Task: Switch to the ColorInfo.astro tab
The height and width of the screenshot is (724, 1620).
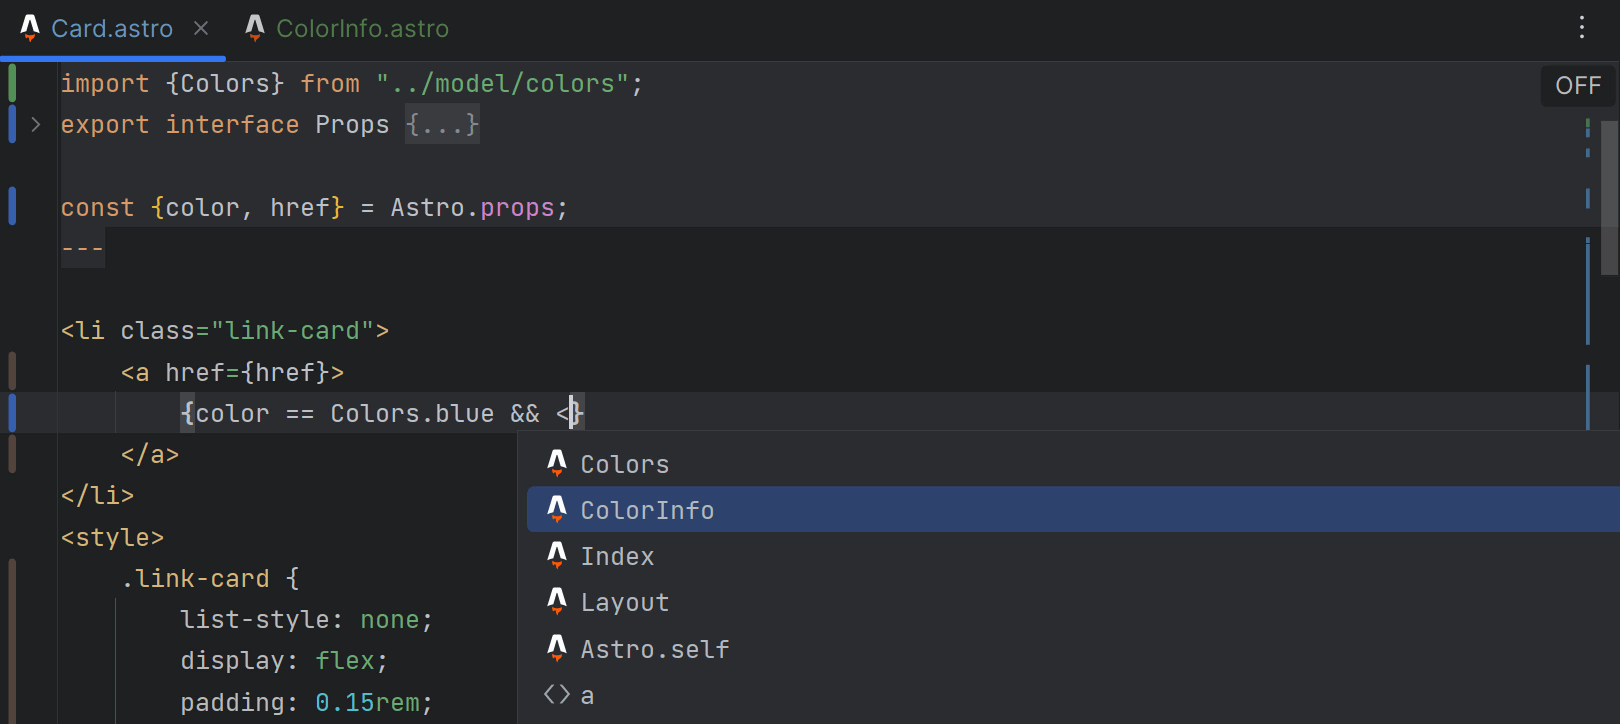Action: point(362,29)
